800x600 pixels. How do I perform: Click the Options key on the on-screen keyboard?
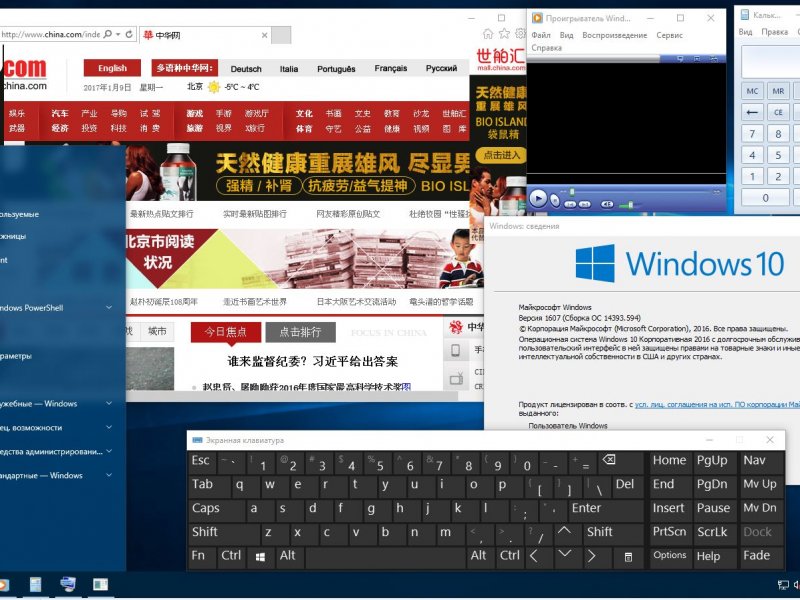coord(669,556)
